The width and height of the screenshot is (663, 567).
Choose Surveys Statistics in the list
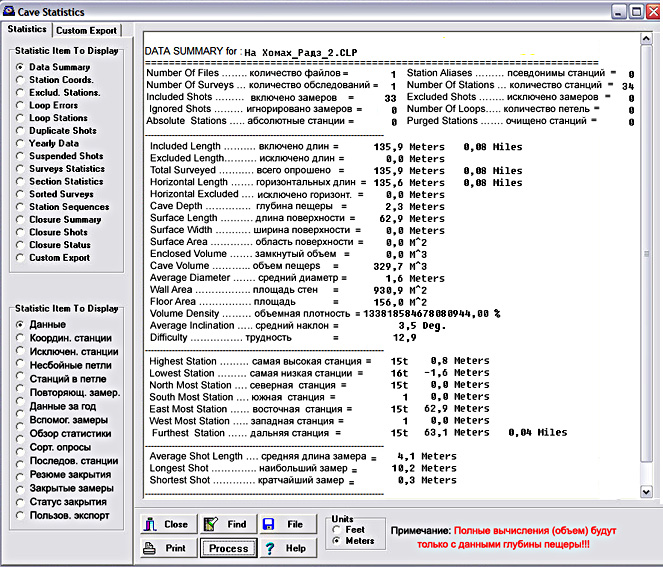(20, 169)
